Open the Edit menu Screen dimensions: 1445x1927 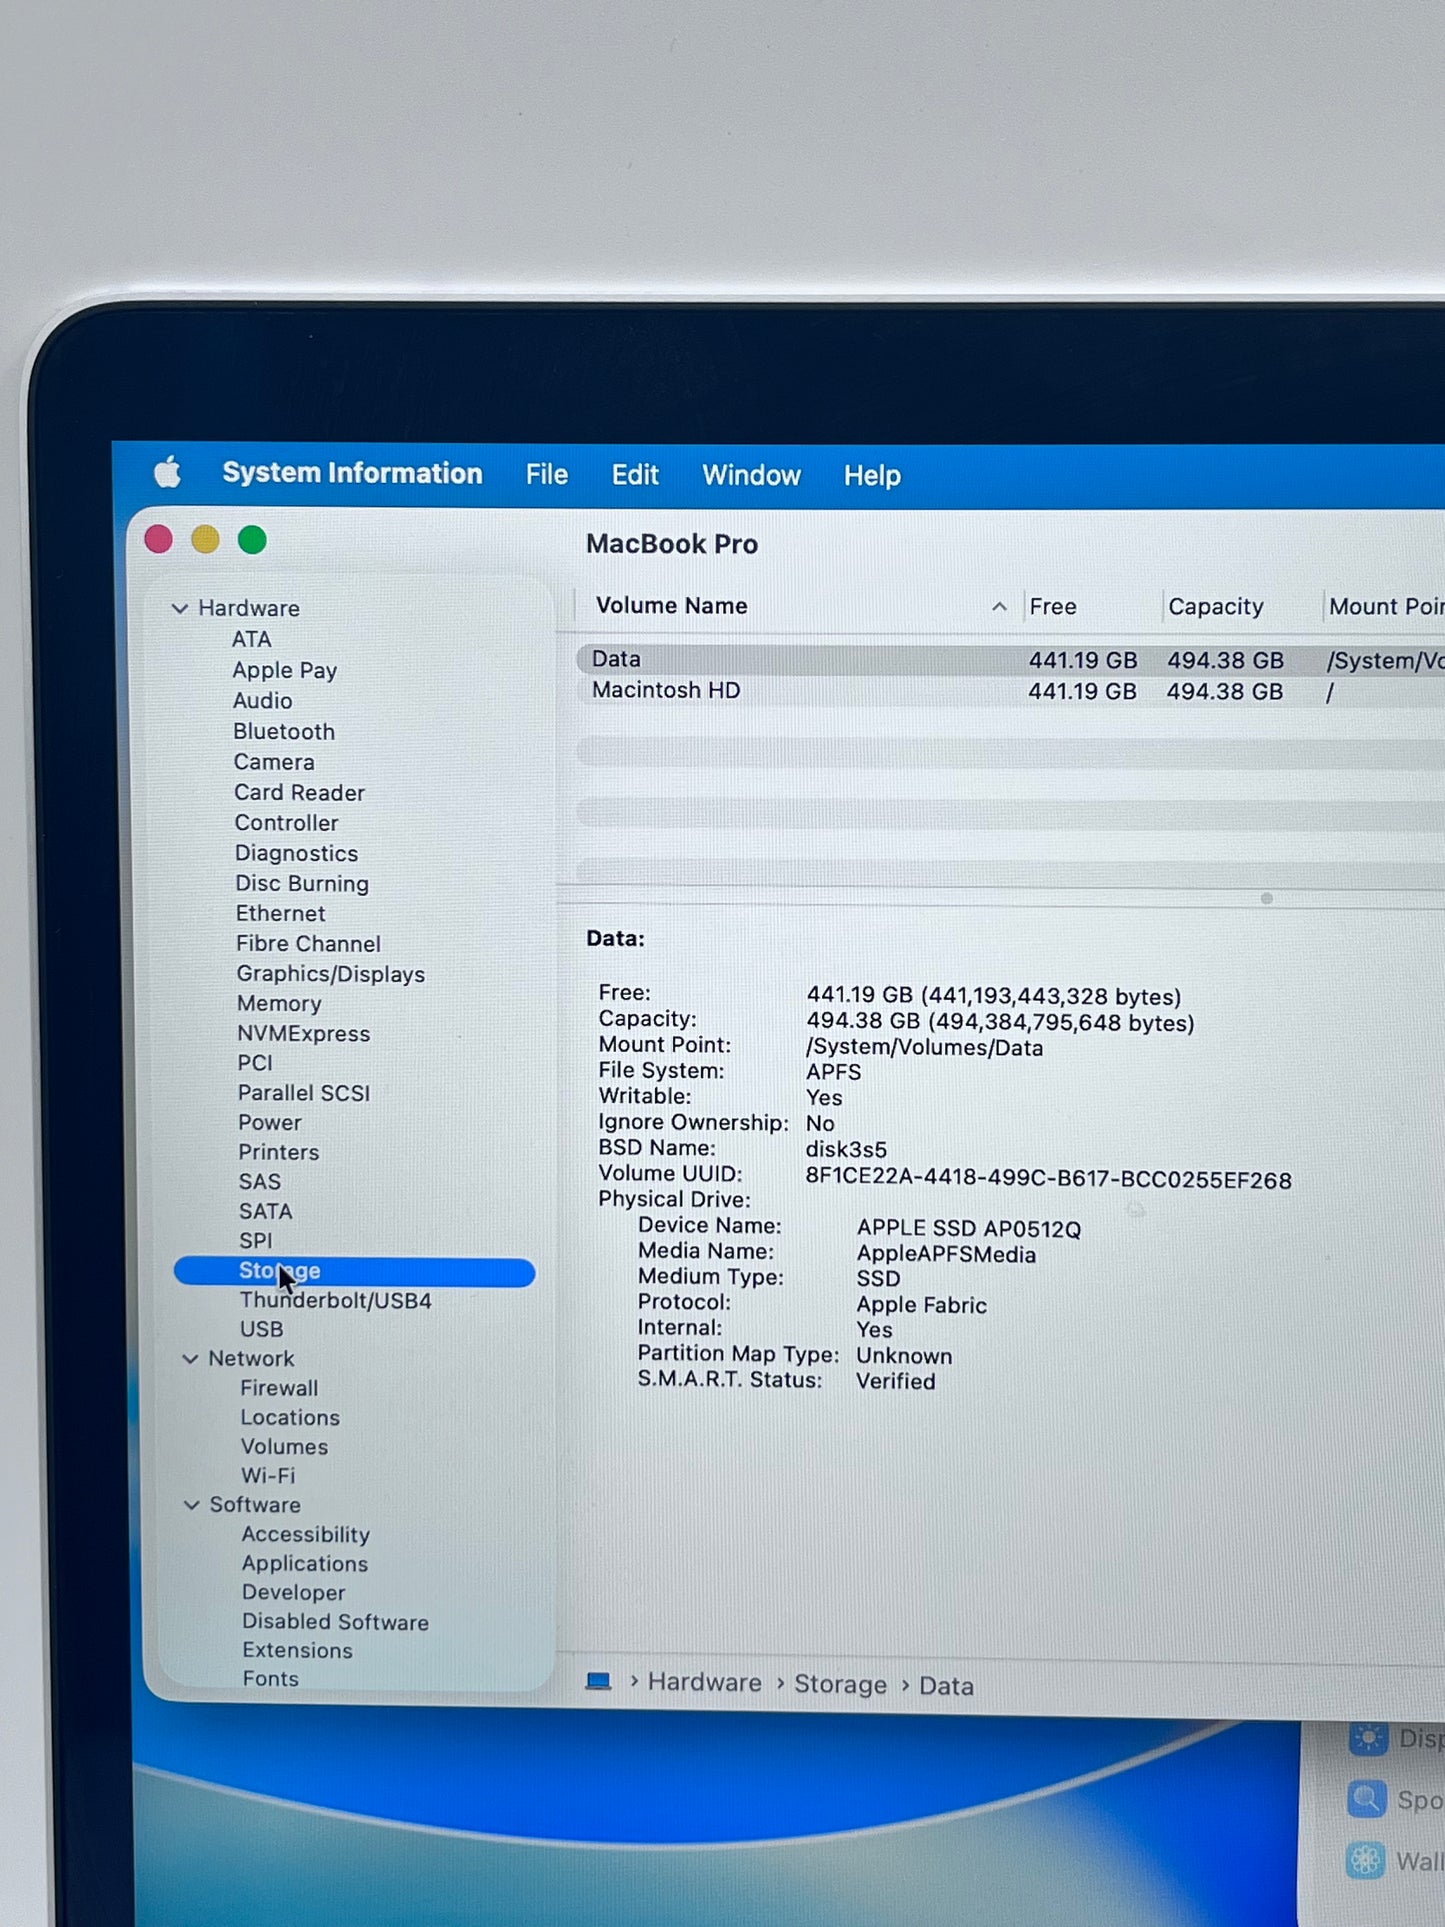[635, 474]
